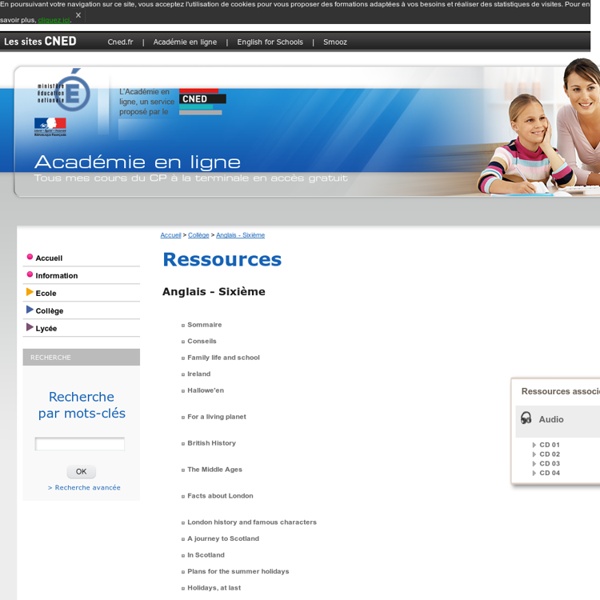Click the CNED logo in banner
Viewport: 600px width, 600px height.
203,99
